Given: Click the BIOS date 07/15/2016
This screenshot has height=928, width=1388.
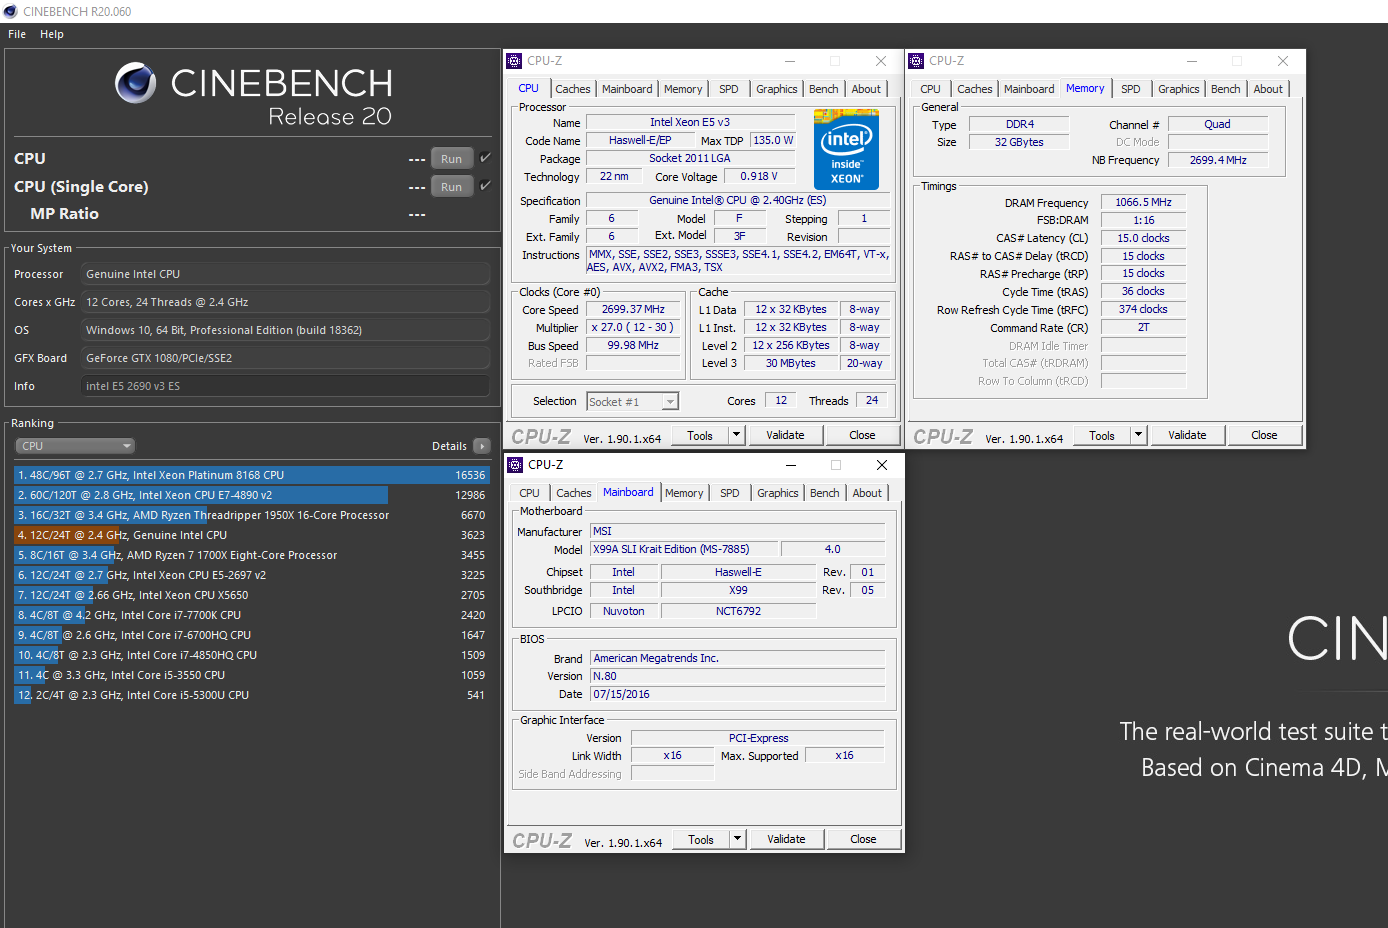Looking at the screenshot, I should [737, 694].
